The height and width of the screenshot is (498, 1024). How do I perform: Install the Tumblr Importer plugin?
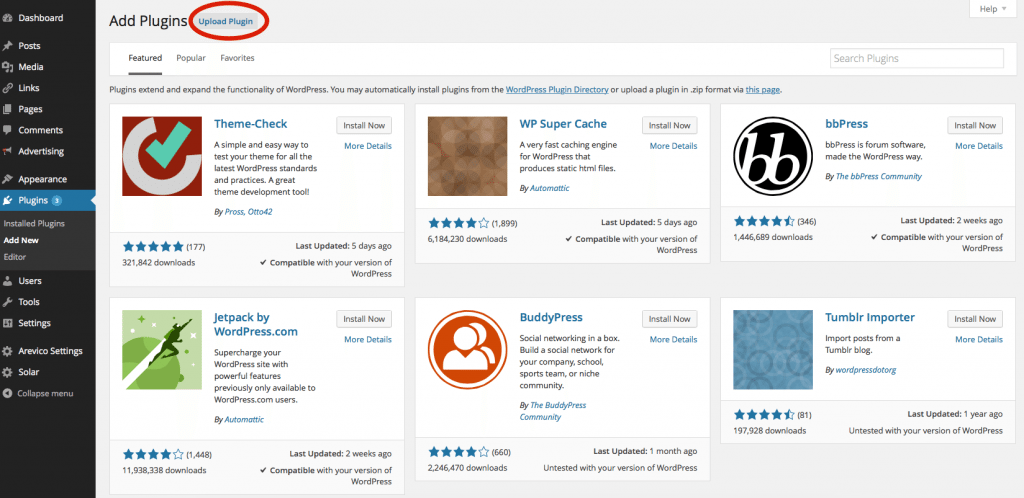click(x=975, y=319)
